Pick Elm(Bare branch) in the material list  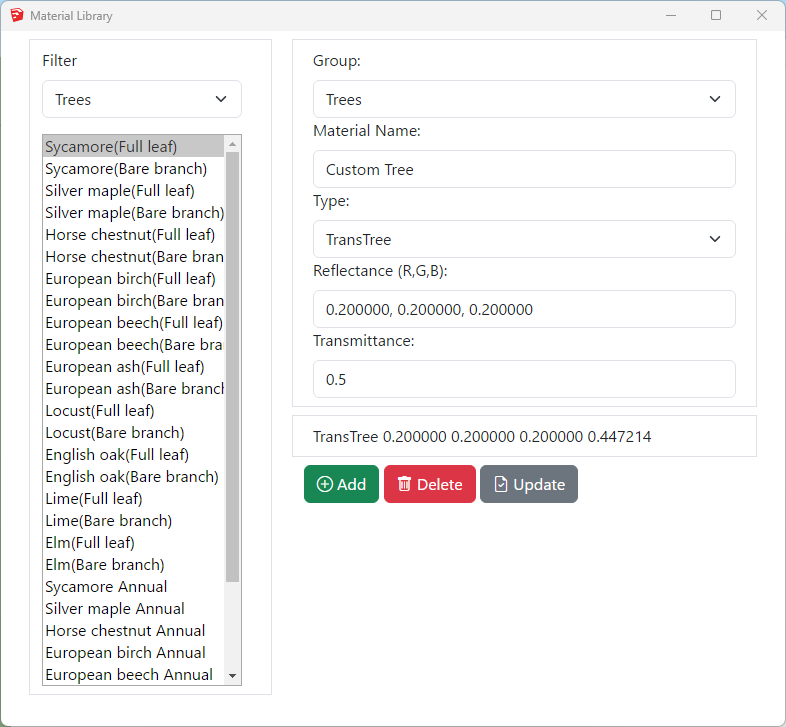(x=105, y=564)
